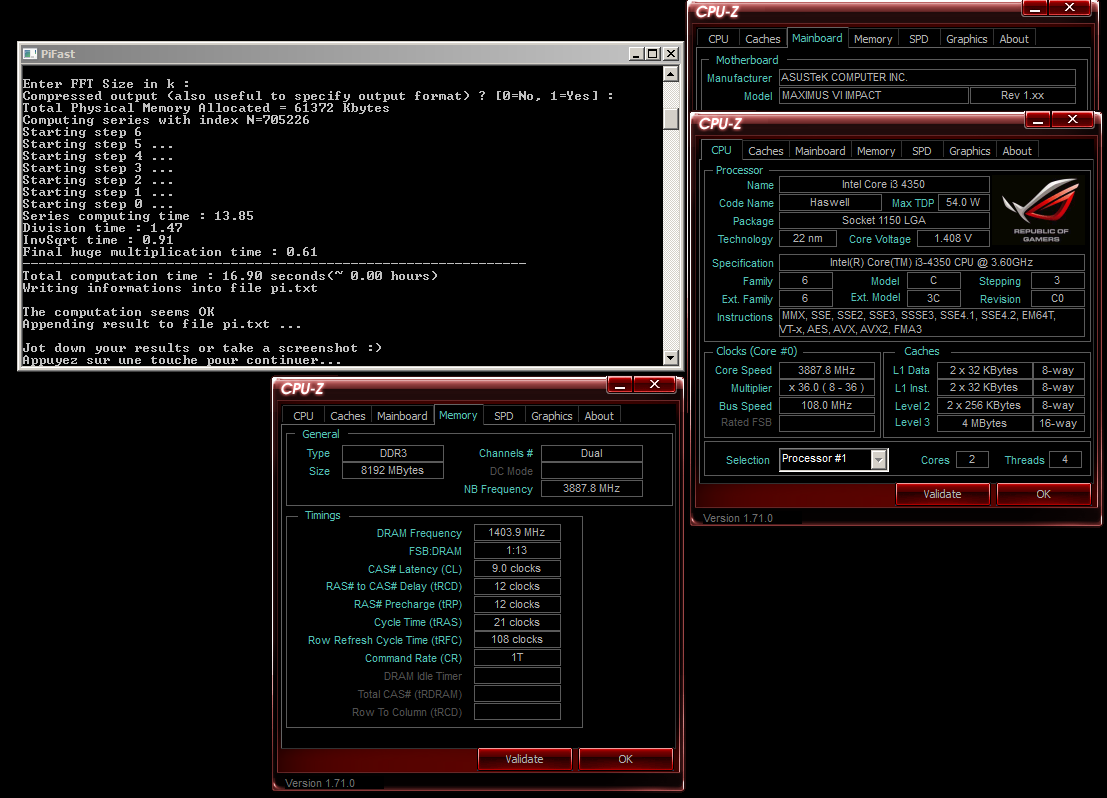Open Graphics tab in the Memory window
This screenshot has width=1107, height=798.
(551, 416)
